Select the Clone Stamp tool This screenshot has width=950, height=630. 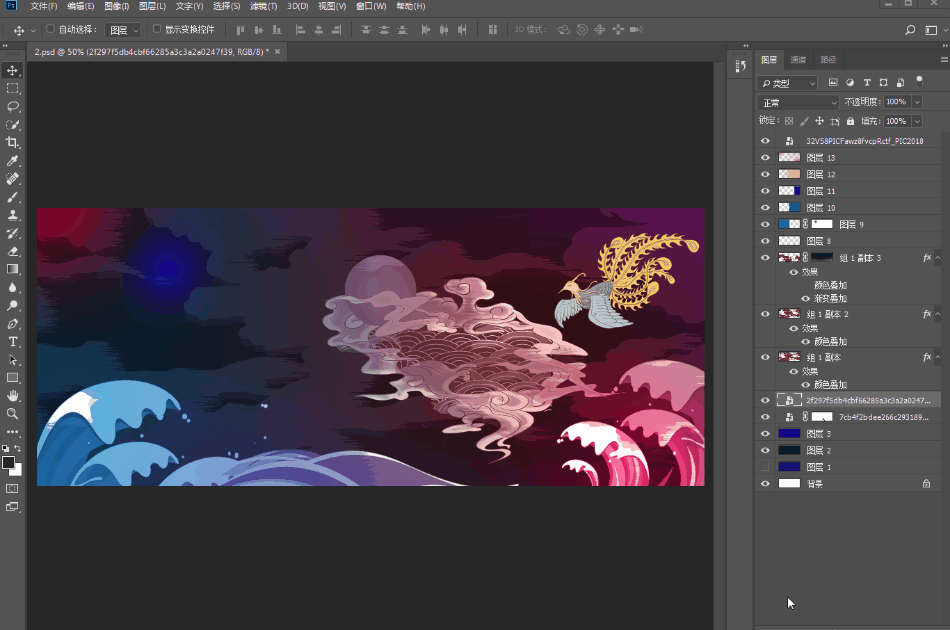click(x=12, y=215)
